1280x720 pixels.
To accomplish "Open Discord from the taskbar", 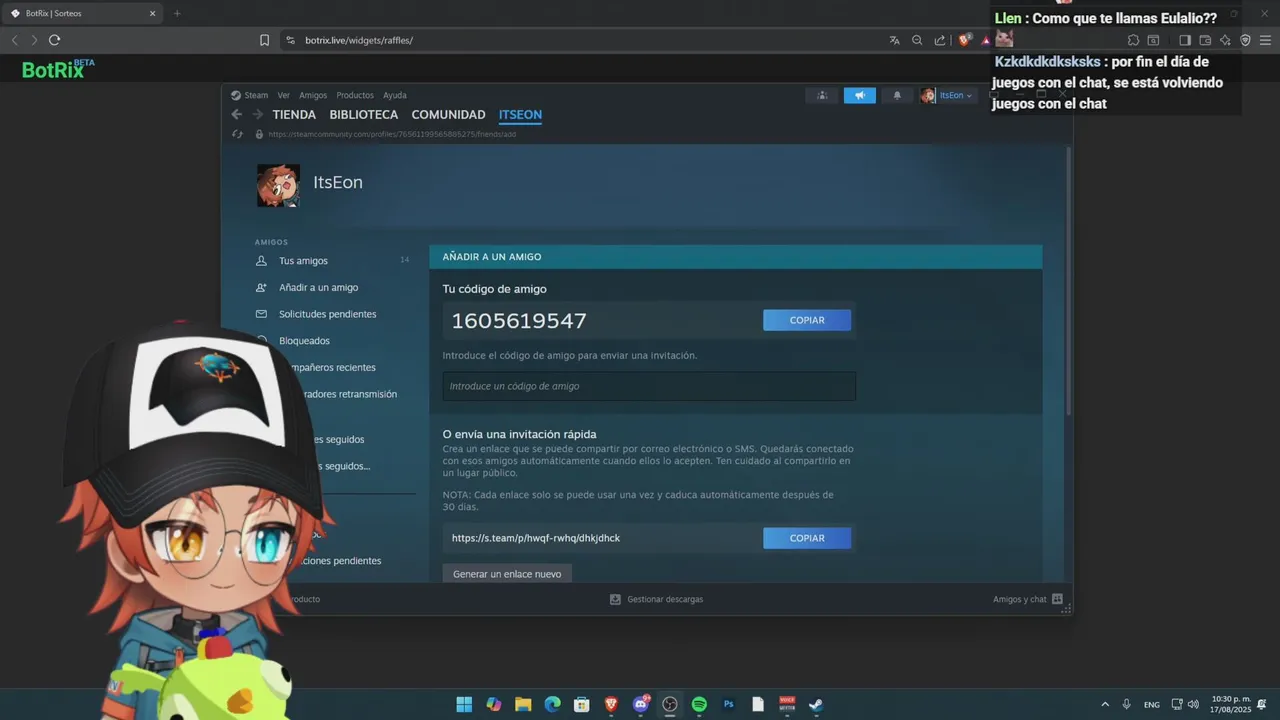I will click(641, 704).
